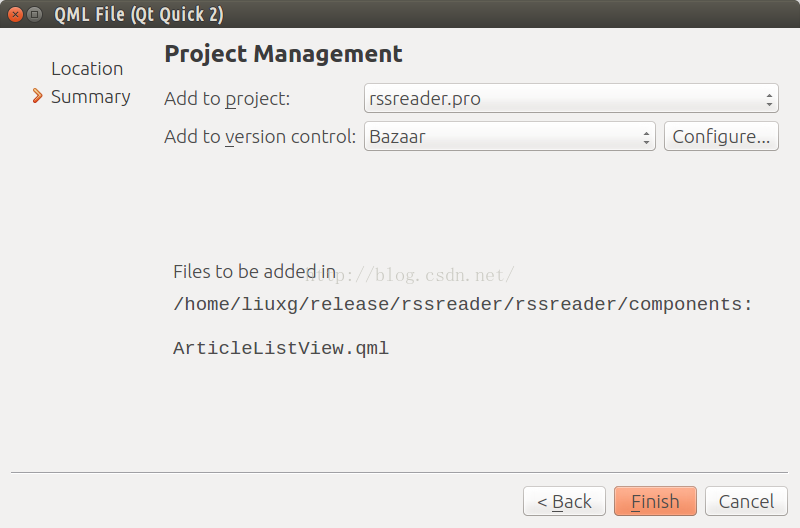Viewport: 800px width, 528px height.
Task: Open version control settings with Configure...
Action: 721,136
